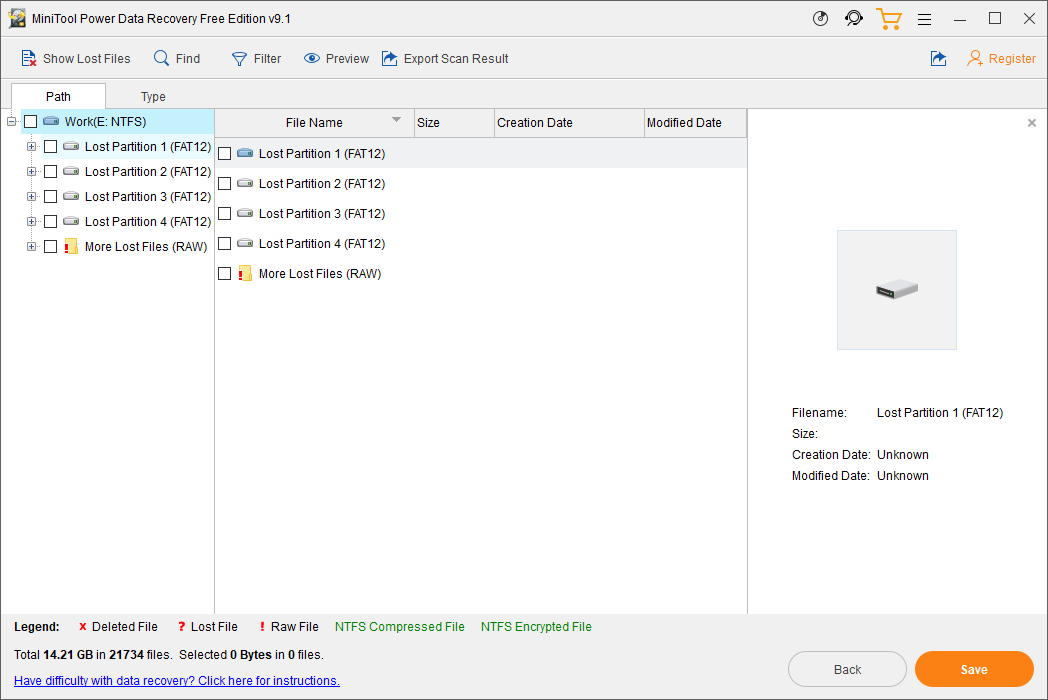Click More Lost Files folder icon in file list
Image resolution: width=1048 pixels, height=700 pixels.
pyautogui.click(x=245, y=273)
